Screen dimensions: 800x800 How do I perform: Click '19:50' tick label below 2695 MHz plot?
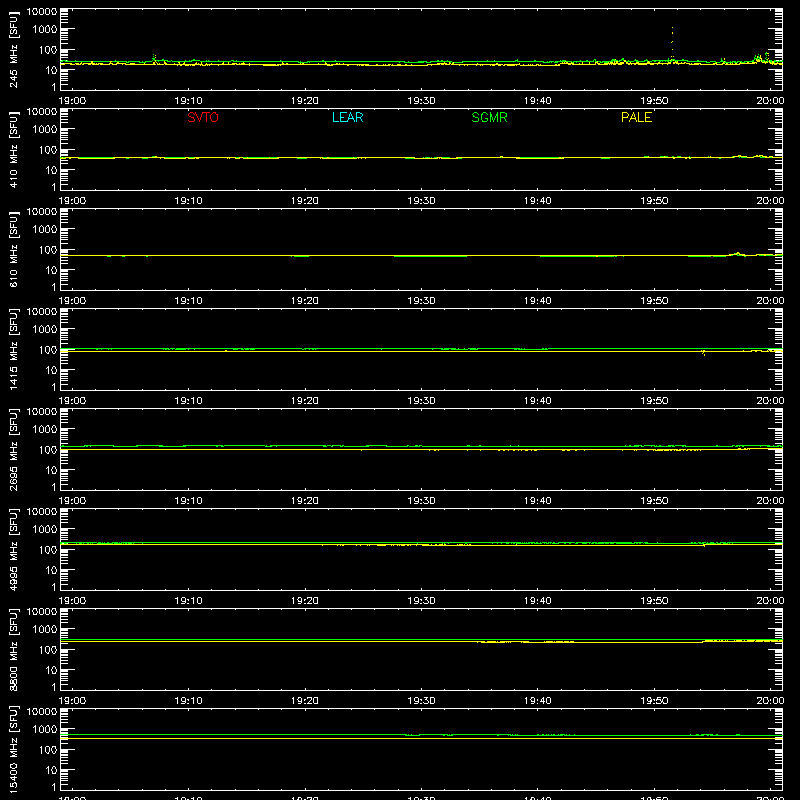coord(654,501)
